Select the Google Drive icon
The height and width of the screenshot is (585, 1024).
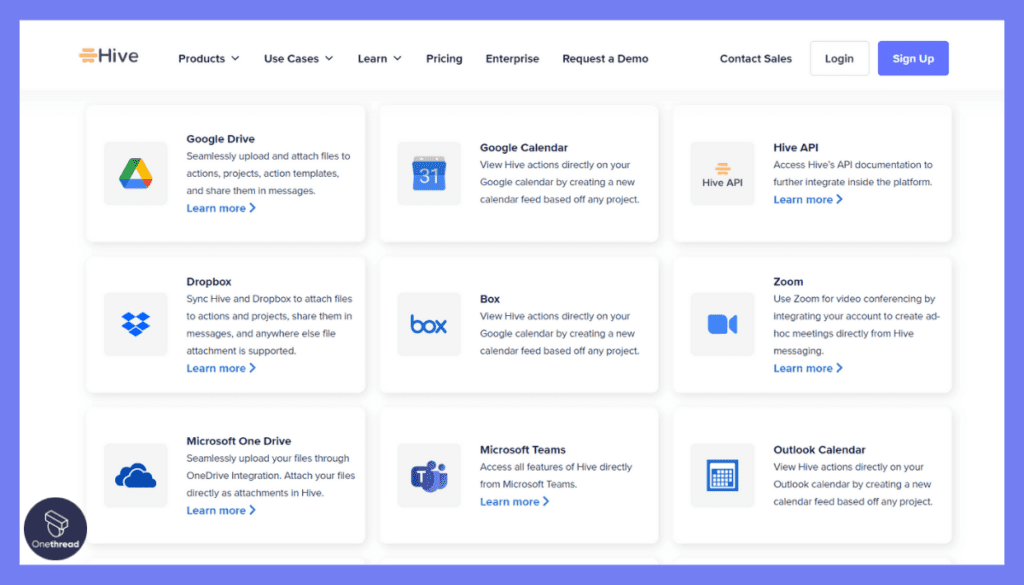click(136, 174)
